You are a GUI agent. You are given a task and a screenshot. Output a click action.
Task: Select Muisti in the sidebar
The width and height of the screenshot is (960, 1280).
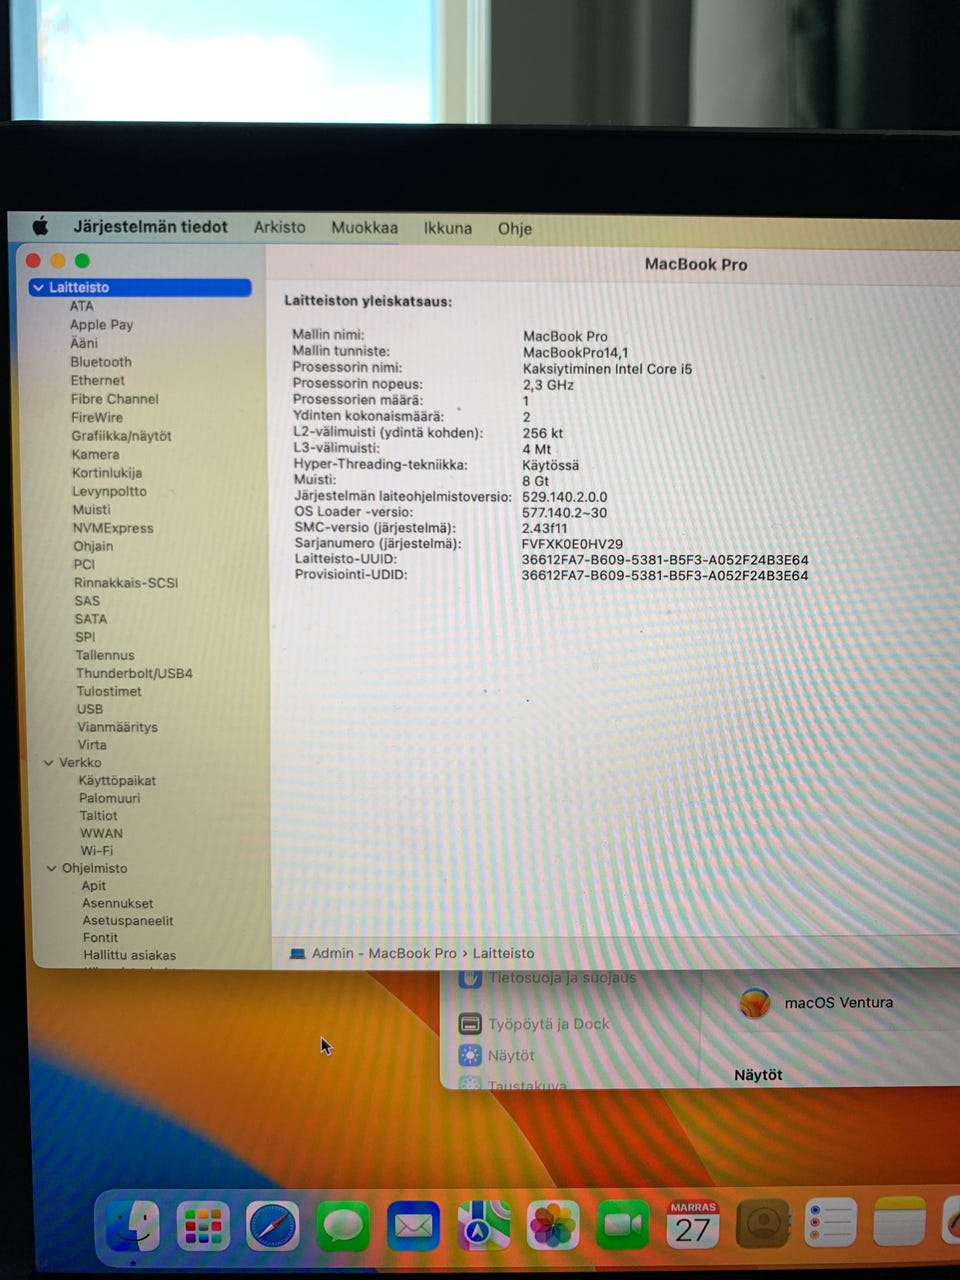[x=92, y=509]
